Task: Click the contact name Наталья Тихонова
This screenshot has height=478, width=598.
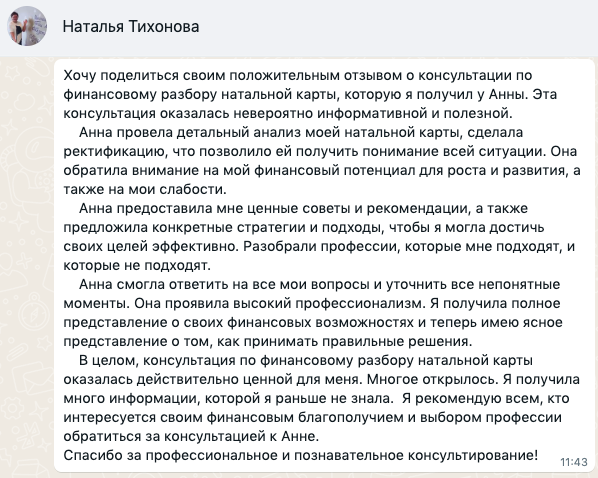Action: coord(131,27)
